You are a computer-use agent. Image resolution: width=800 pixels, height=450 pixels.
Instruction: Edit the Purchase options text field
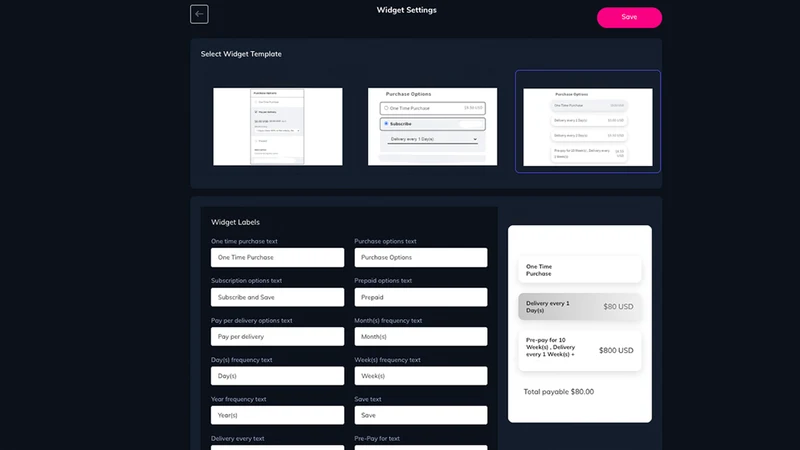(x=420, y=258)
